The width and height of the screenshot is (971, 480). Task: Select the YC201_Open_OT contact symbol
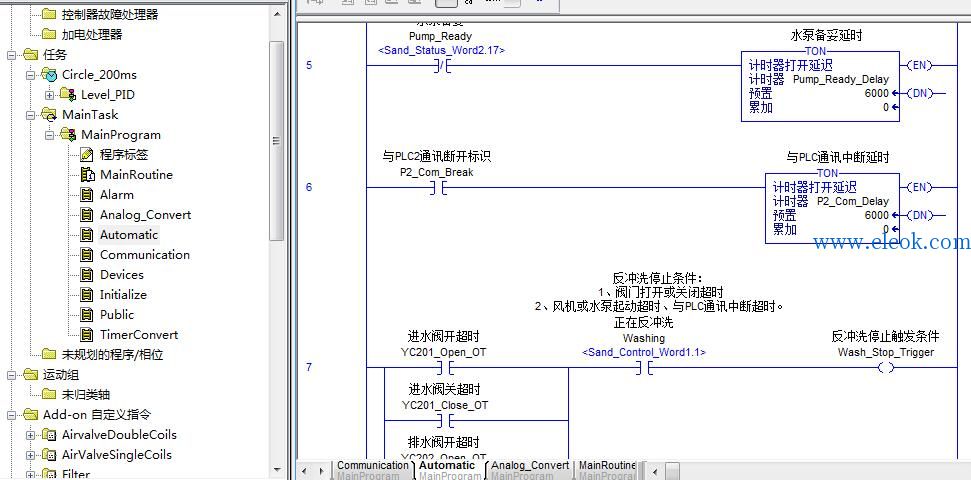tap(443, 367)
